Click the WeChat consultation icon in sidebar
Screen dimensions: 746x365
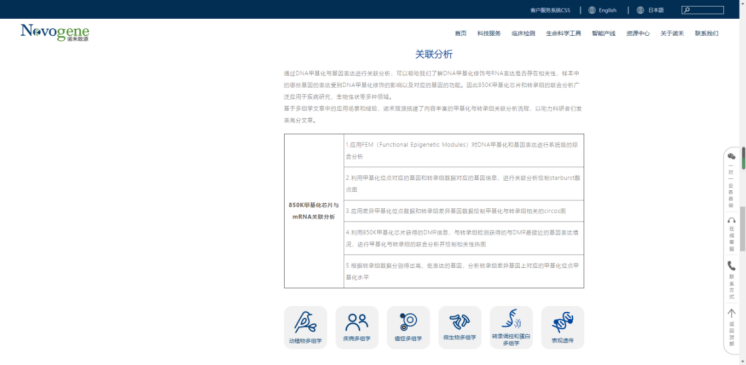[x=731, y=156]
